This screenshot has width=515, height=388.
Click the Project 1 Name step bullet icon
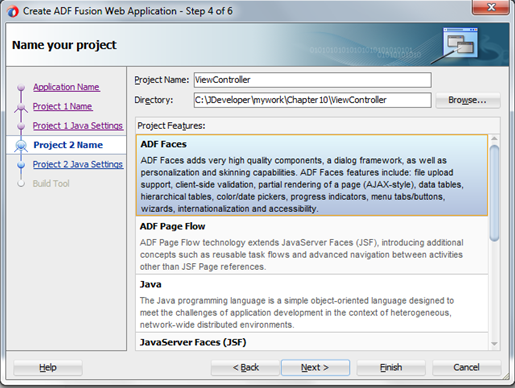point(21,107)
